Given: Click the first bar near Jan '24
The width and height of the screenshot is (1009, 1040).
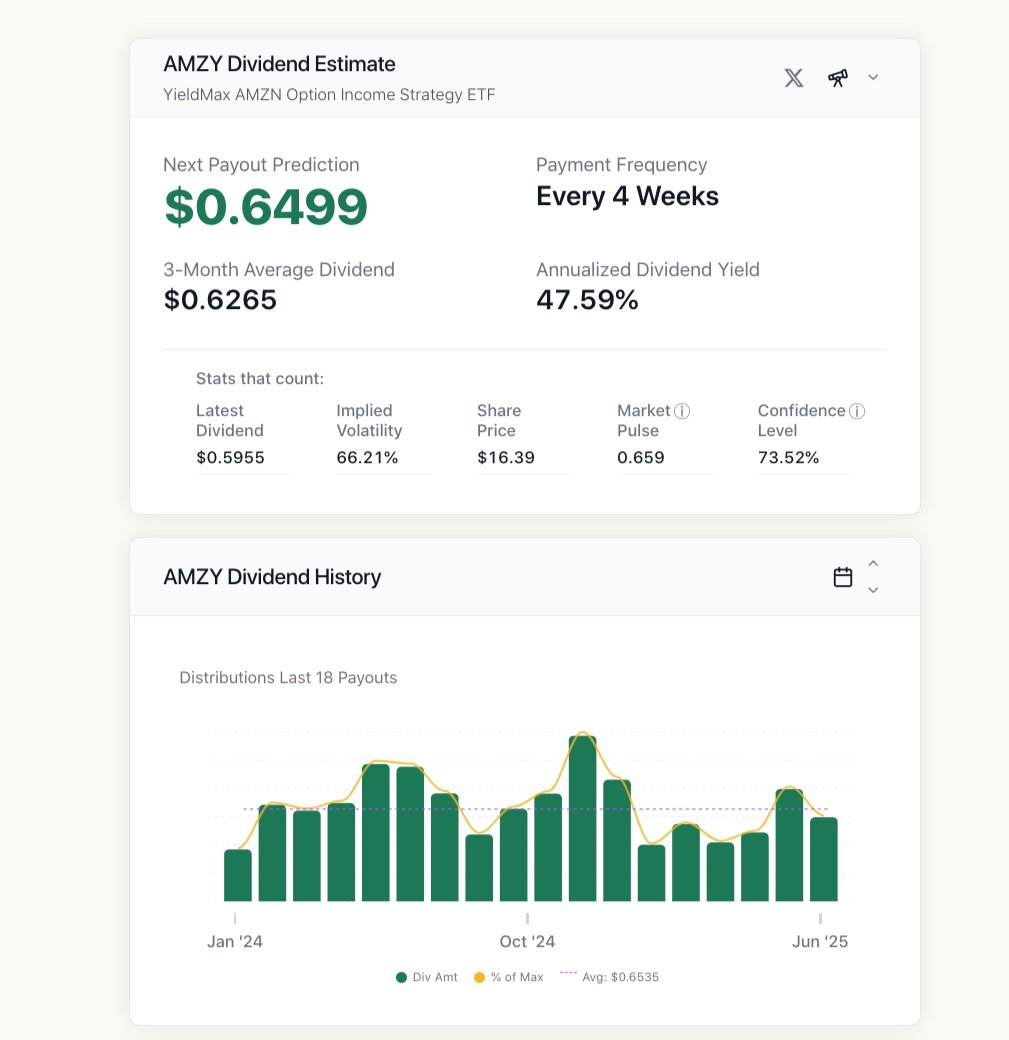Looking at the screenshot, I should pos(237,876).
